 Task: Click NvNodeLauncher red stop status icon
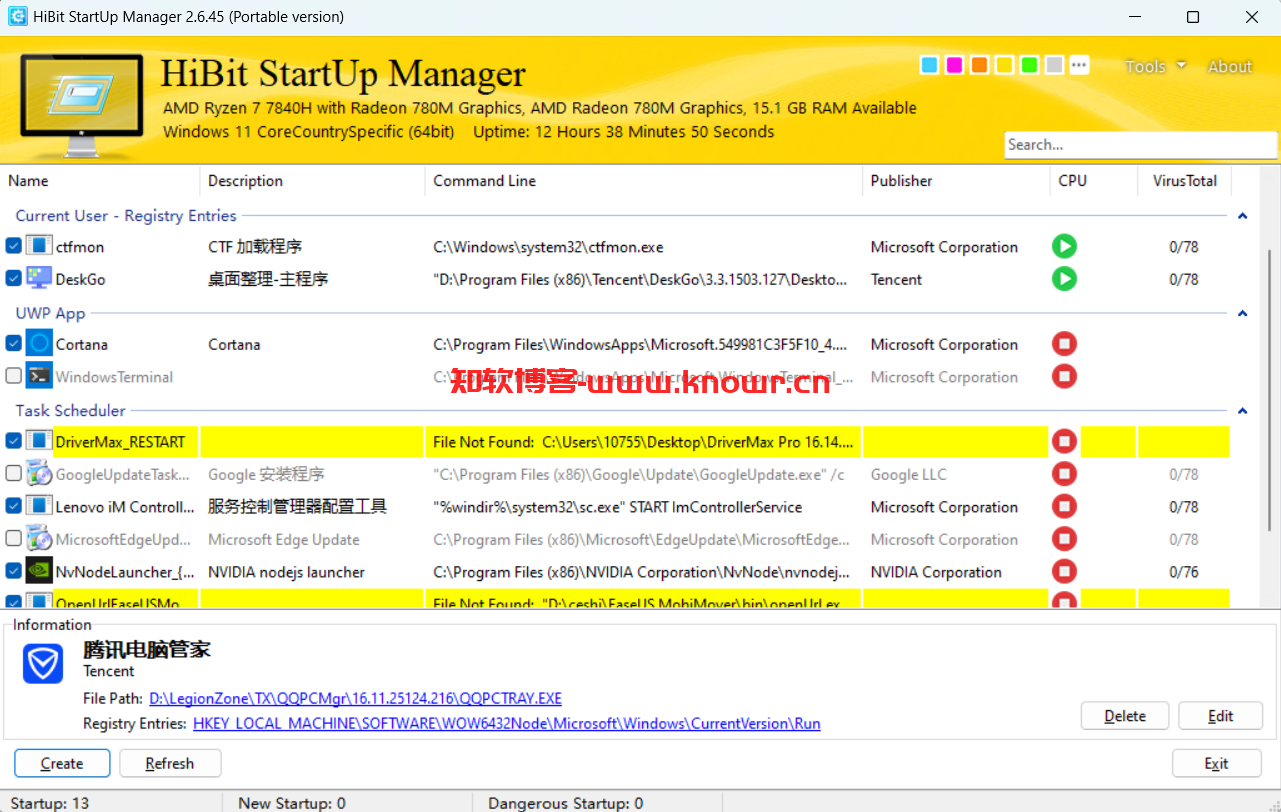(x=1064, y=572)
